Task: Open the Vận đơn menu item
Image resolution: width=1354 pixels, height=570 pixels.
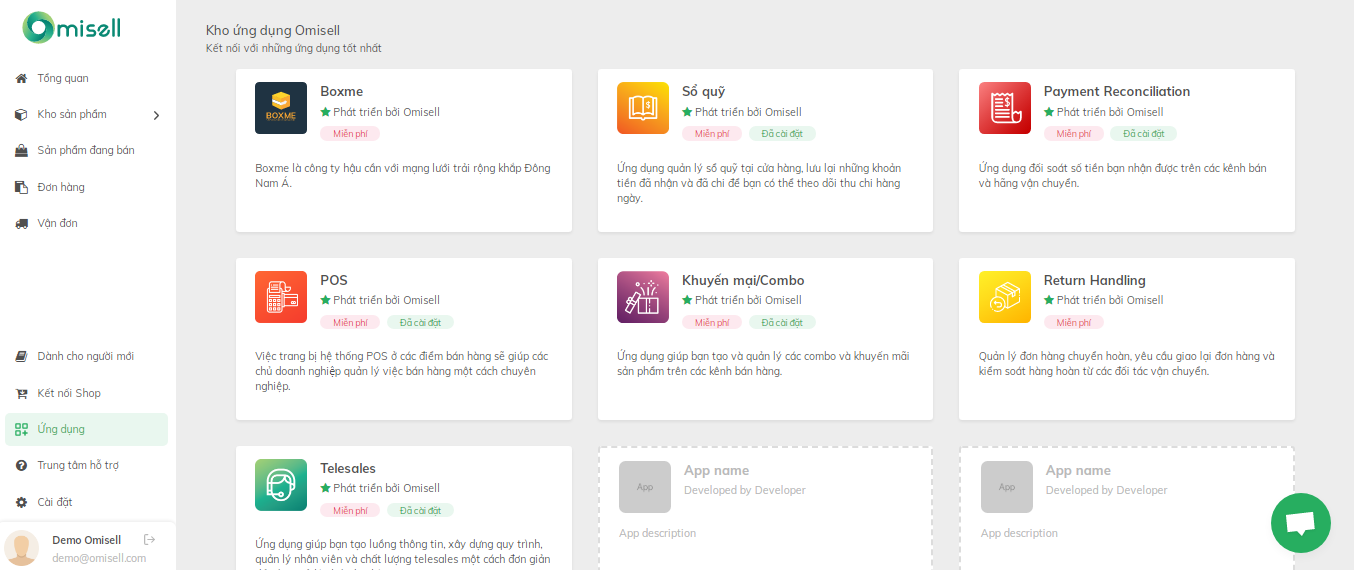Action: point(57,223)
